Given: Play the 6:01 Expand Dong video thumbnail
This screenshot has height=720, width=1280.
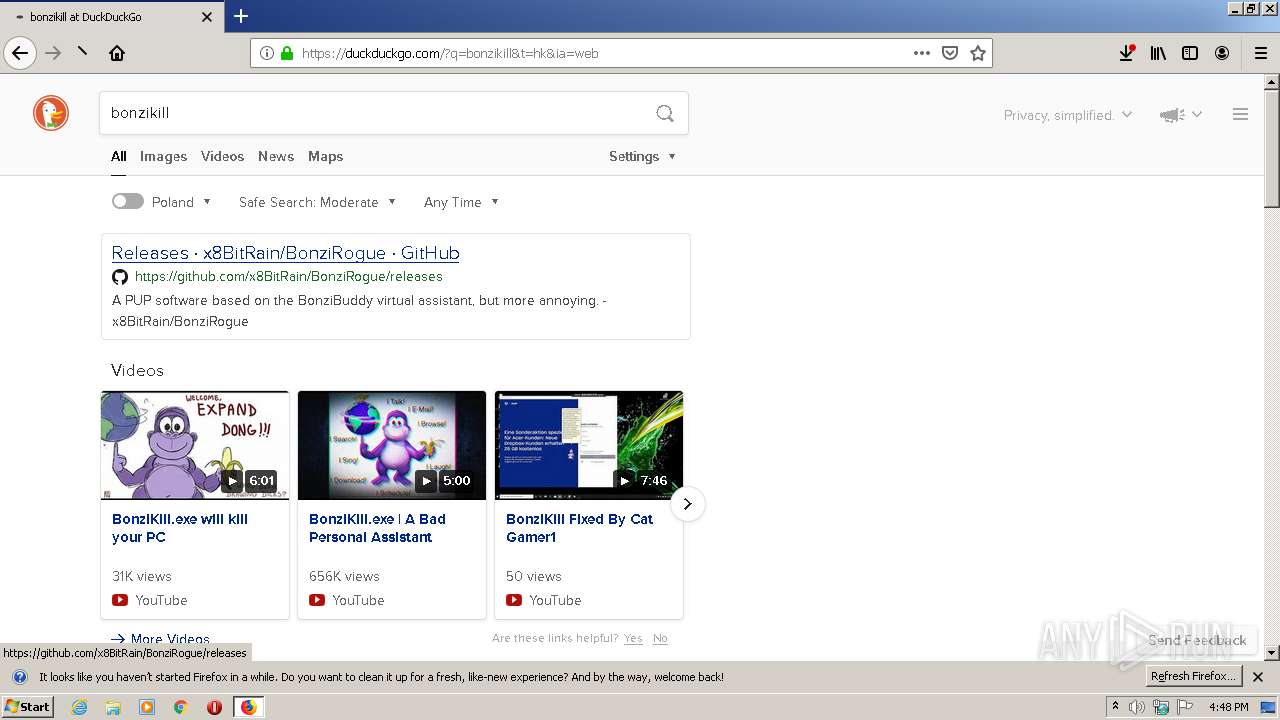Looking at the screenshot, I should (x=195, y=445).
